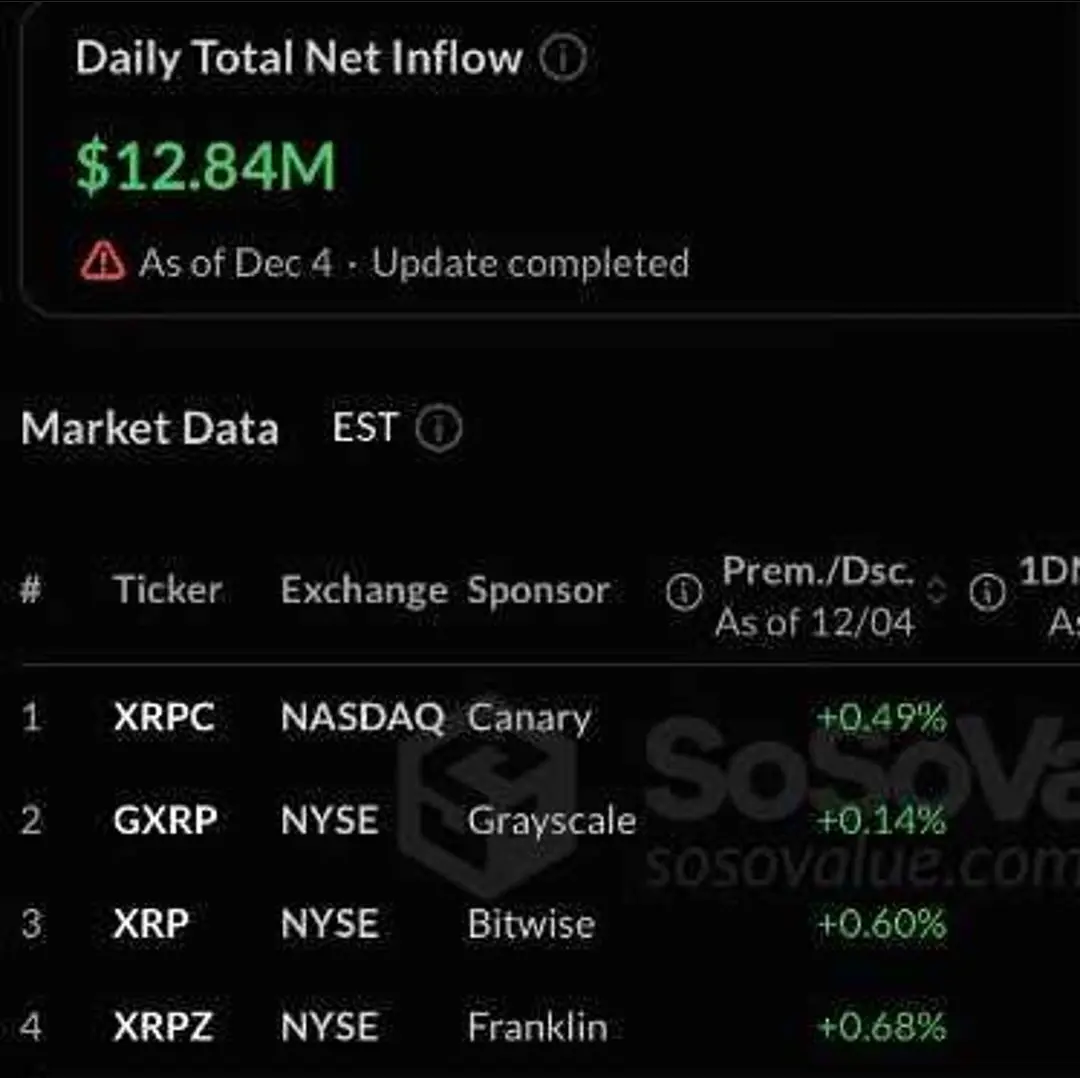Open info icon next to EST
The width and height of the screenshot is (1080, 1078).
point(439,428)
